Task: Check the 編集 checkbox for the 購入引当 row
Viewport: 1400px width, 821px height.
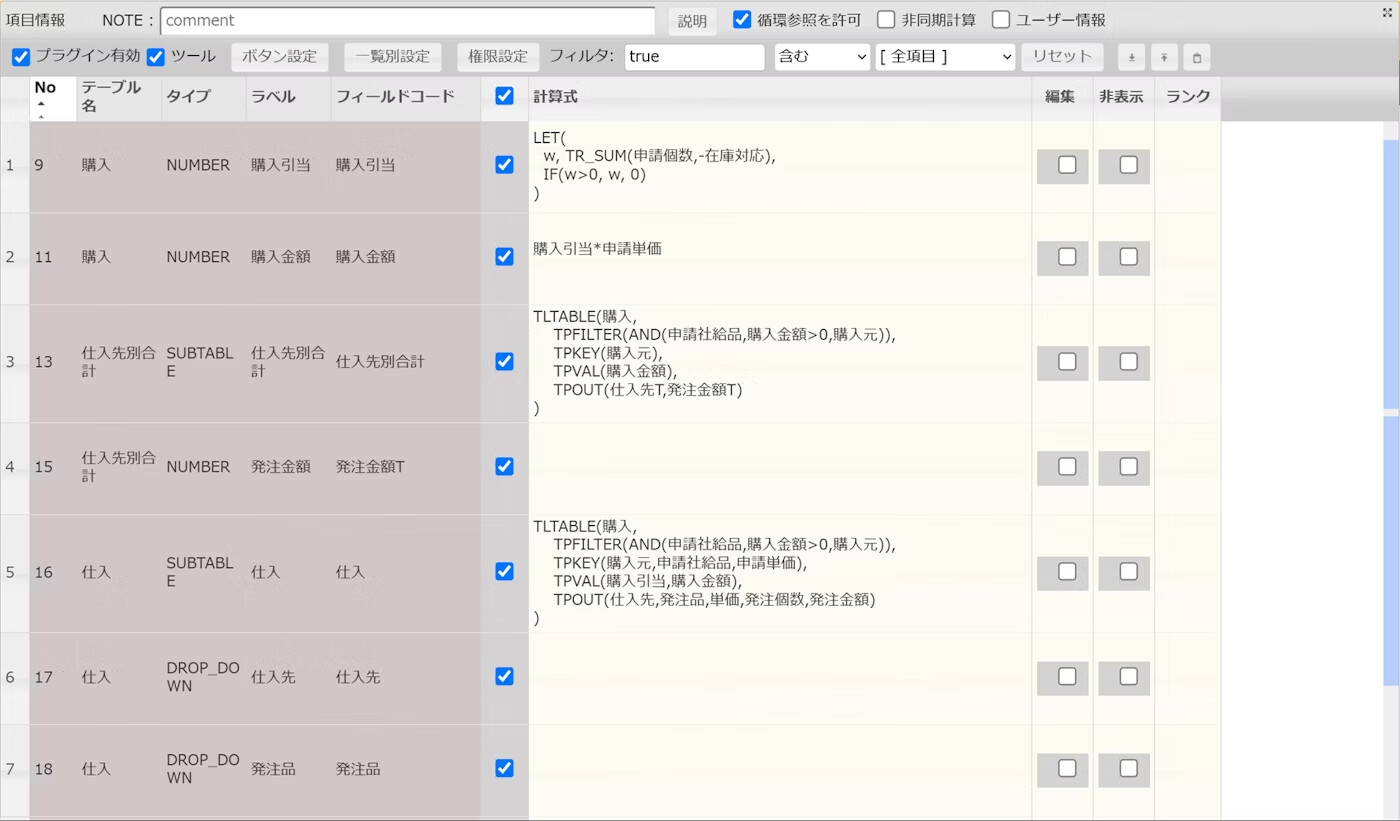Action: point(1067,165)
